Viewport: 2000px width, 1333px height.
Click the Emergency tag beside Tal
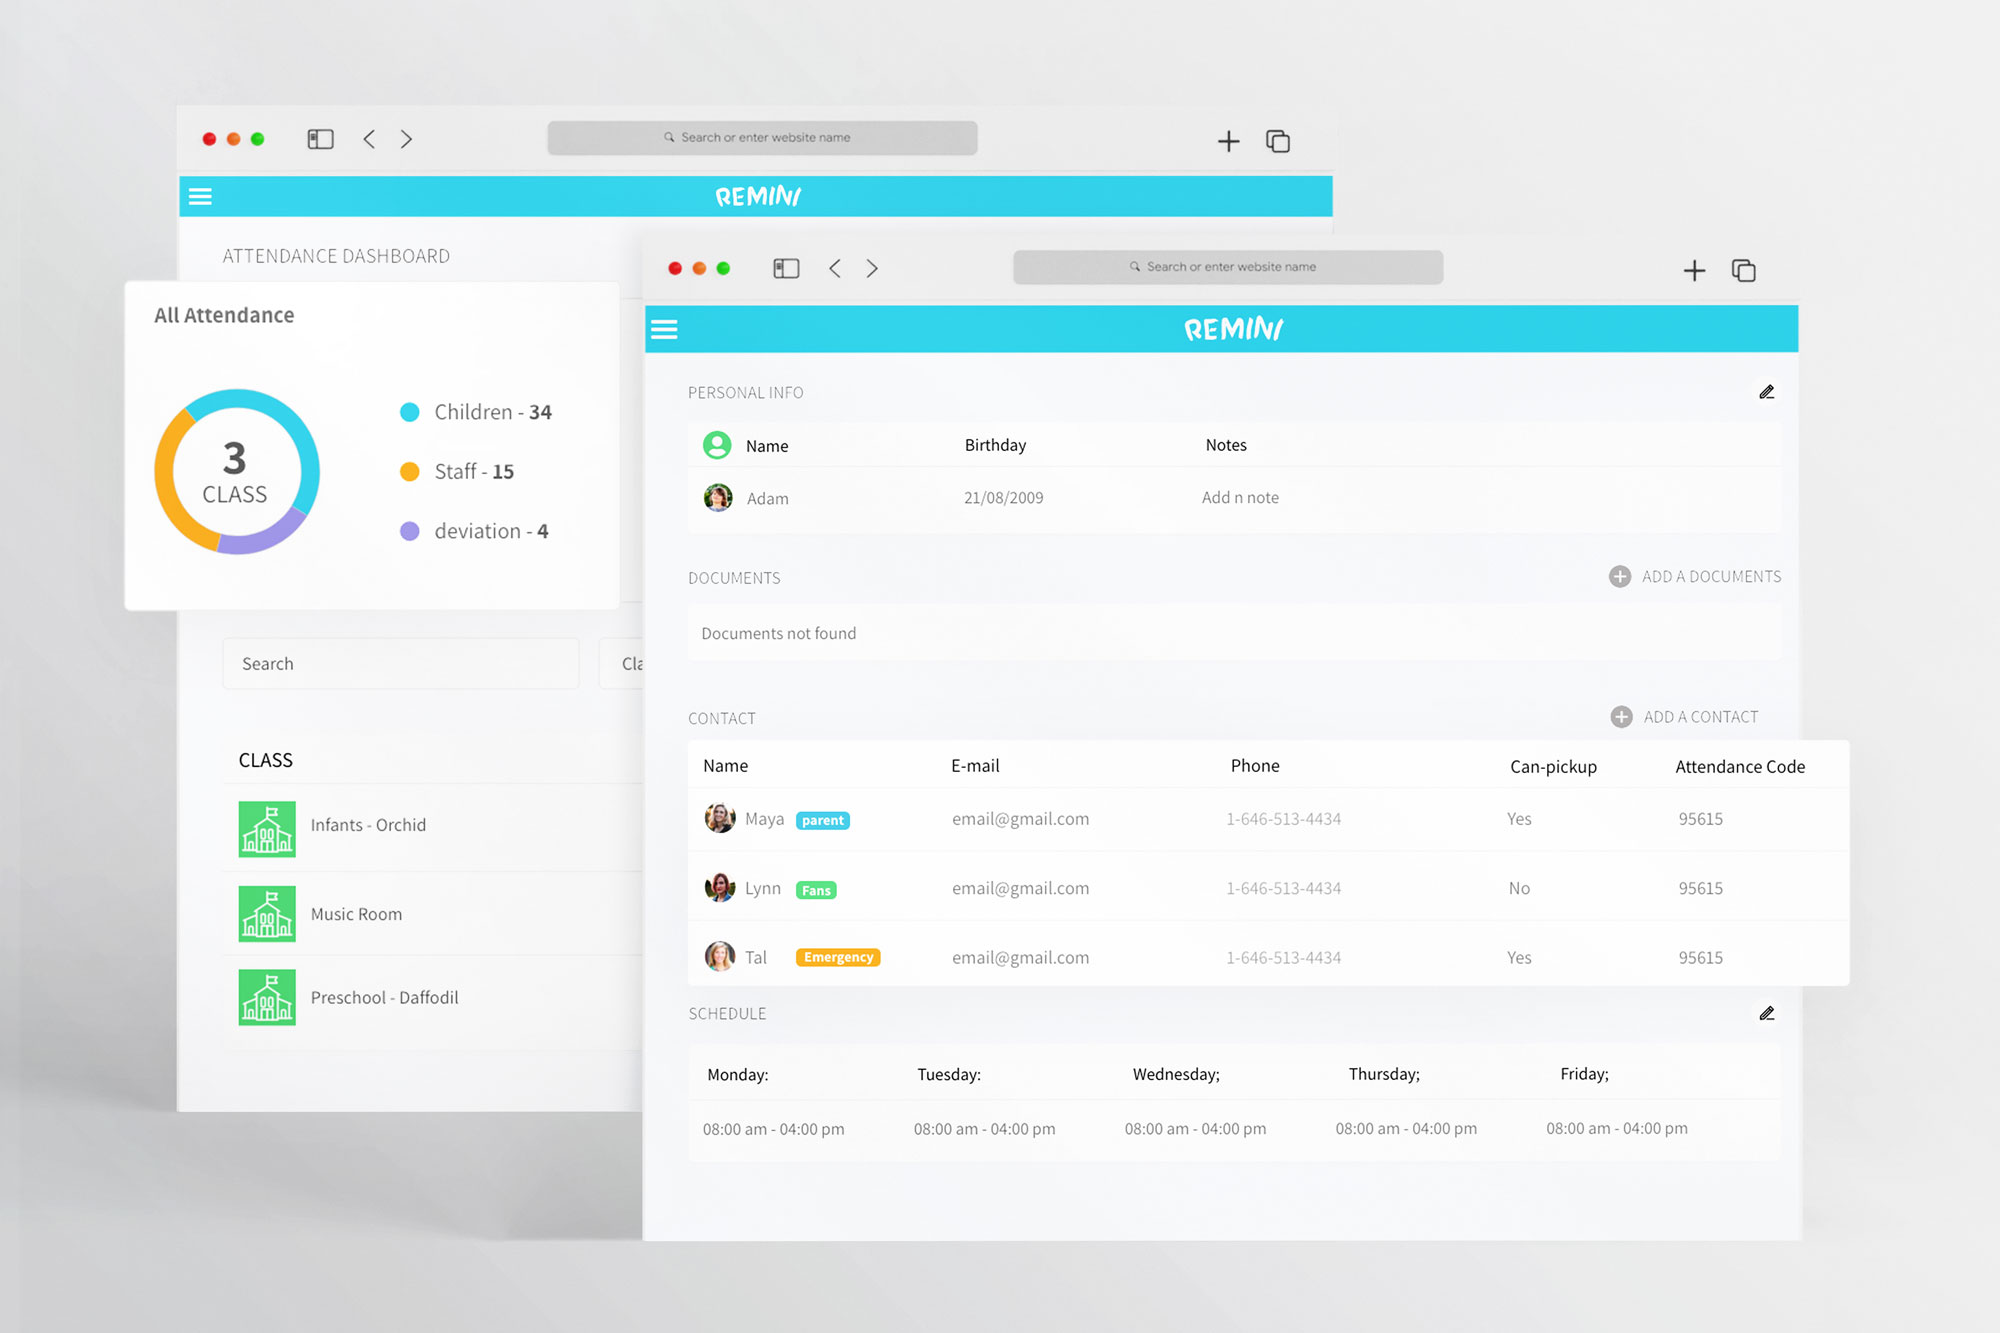[x=838, y=957]
